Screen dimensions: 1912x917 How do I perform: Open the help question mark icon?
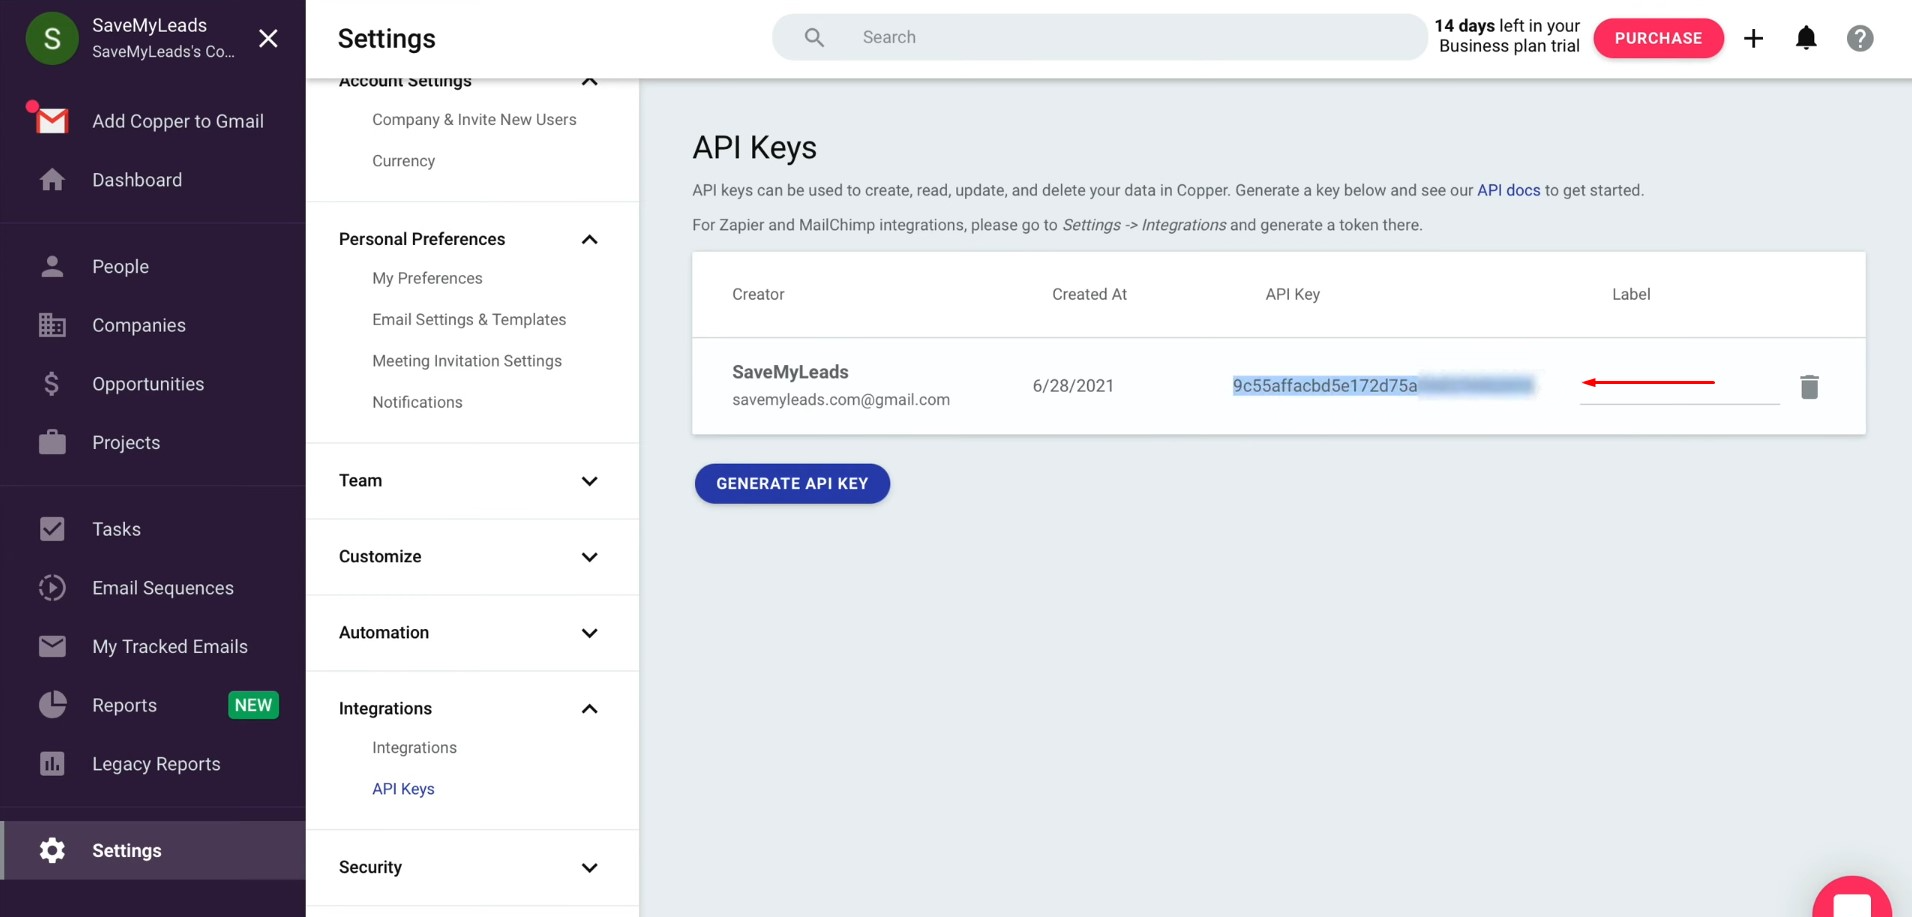pyautogui.click(x=1860, y=38)
